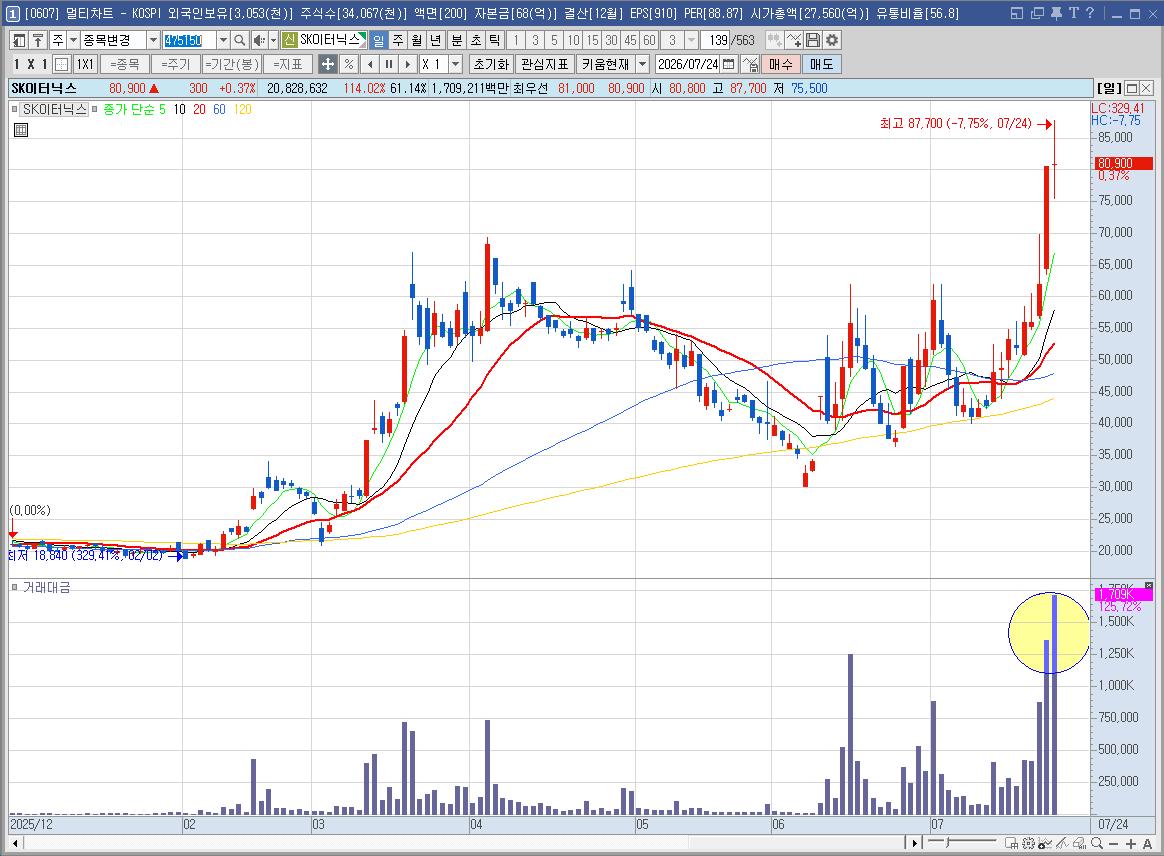Expand the 종목변경 dropdown arrow

[x=153, y=40]
